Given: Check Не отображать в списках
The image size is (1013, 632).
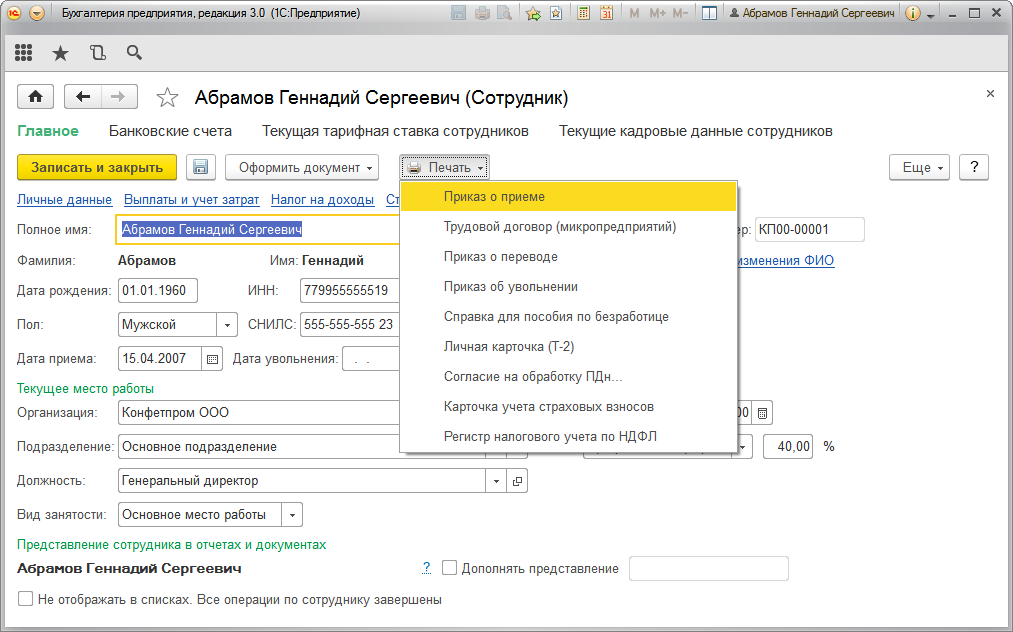Looking at the screenshot, I should (25, 598).
